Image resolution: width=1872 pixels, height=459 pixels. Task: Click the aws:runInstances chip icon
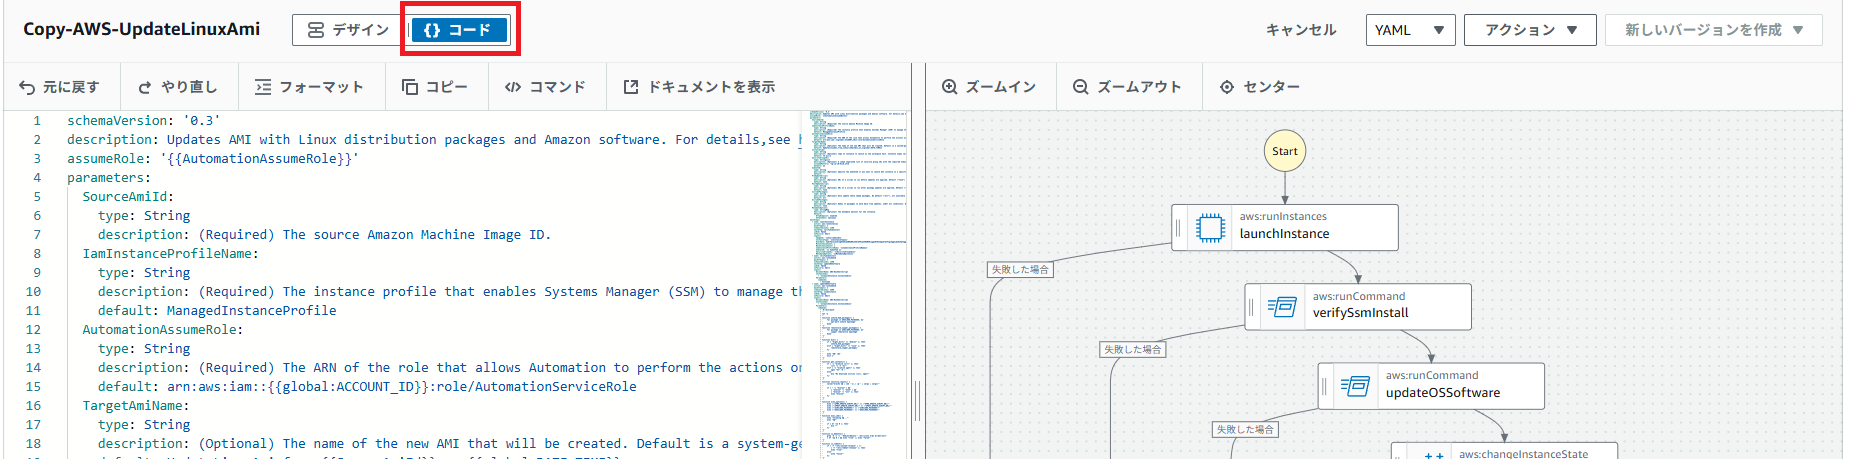point(1210,228)
